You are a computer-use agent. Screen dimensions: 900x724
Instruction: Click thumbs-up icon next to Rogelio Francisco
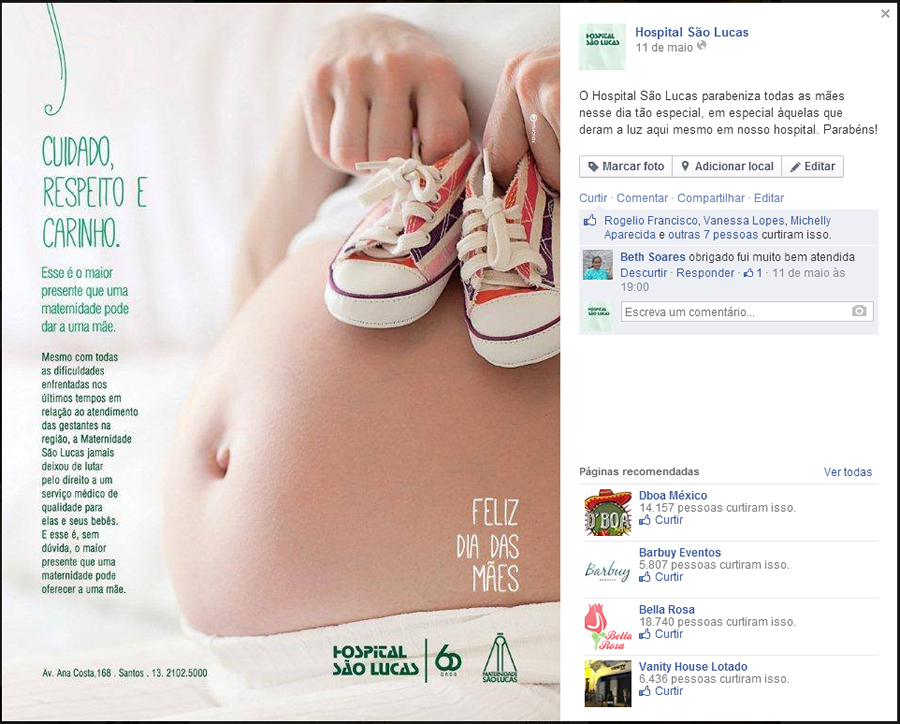click(590, 220)
